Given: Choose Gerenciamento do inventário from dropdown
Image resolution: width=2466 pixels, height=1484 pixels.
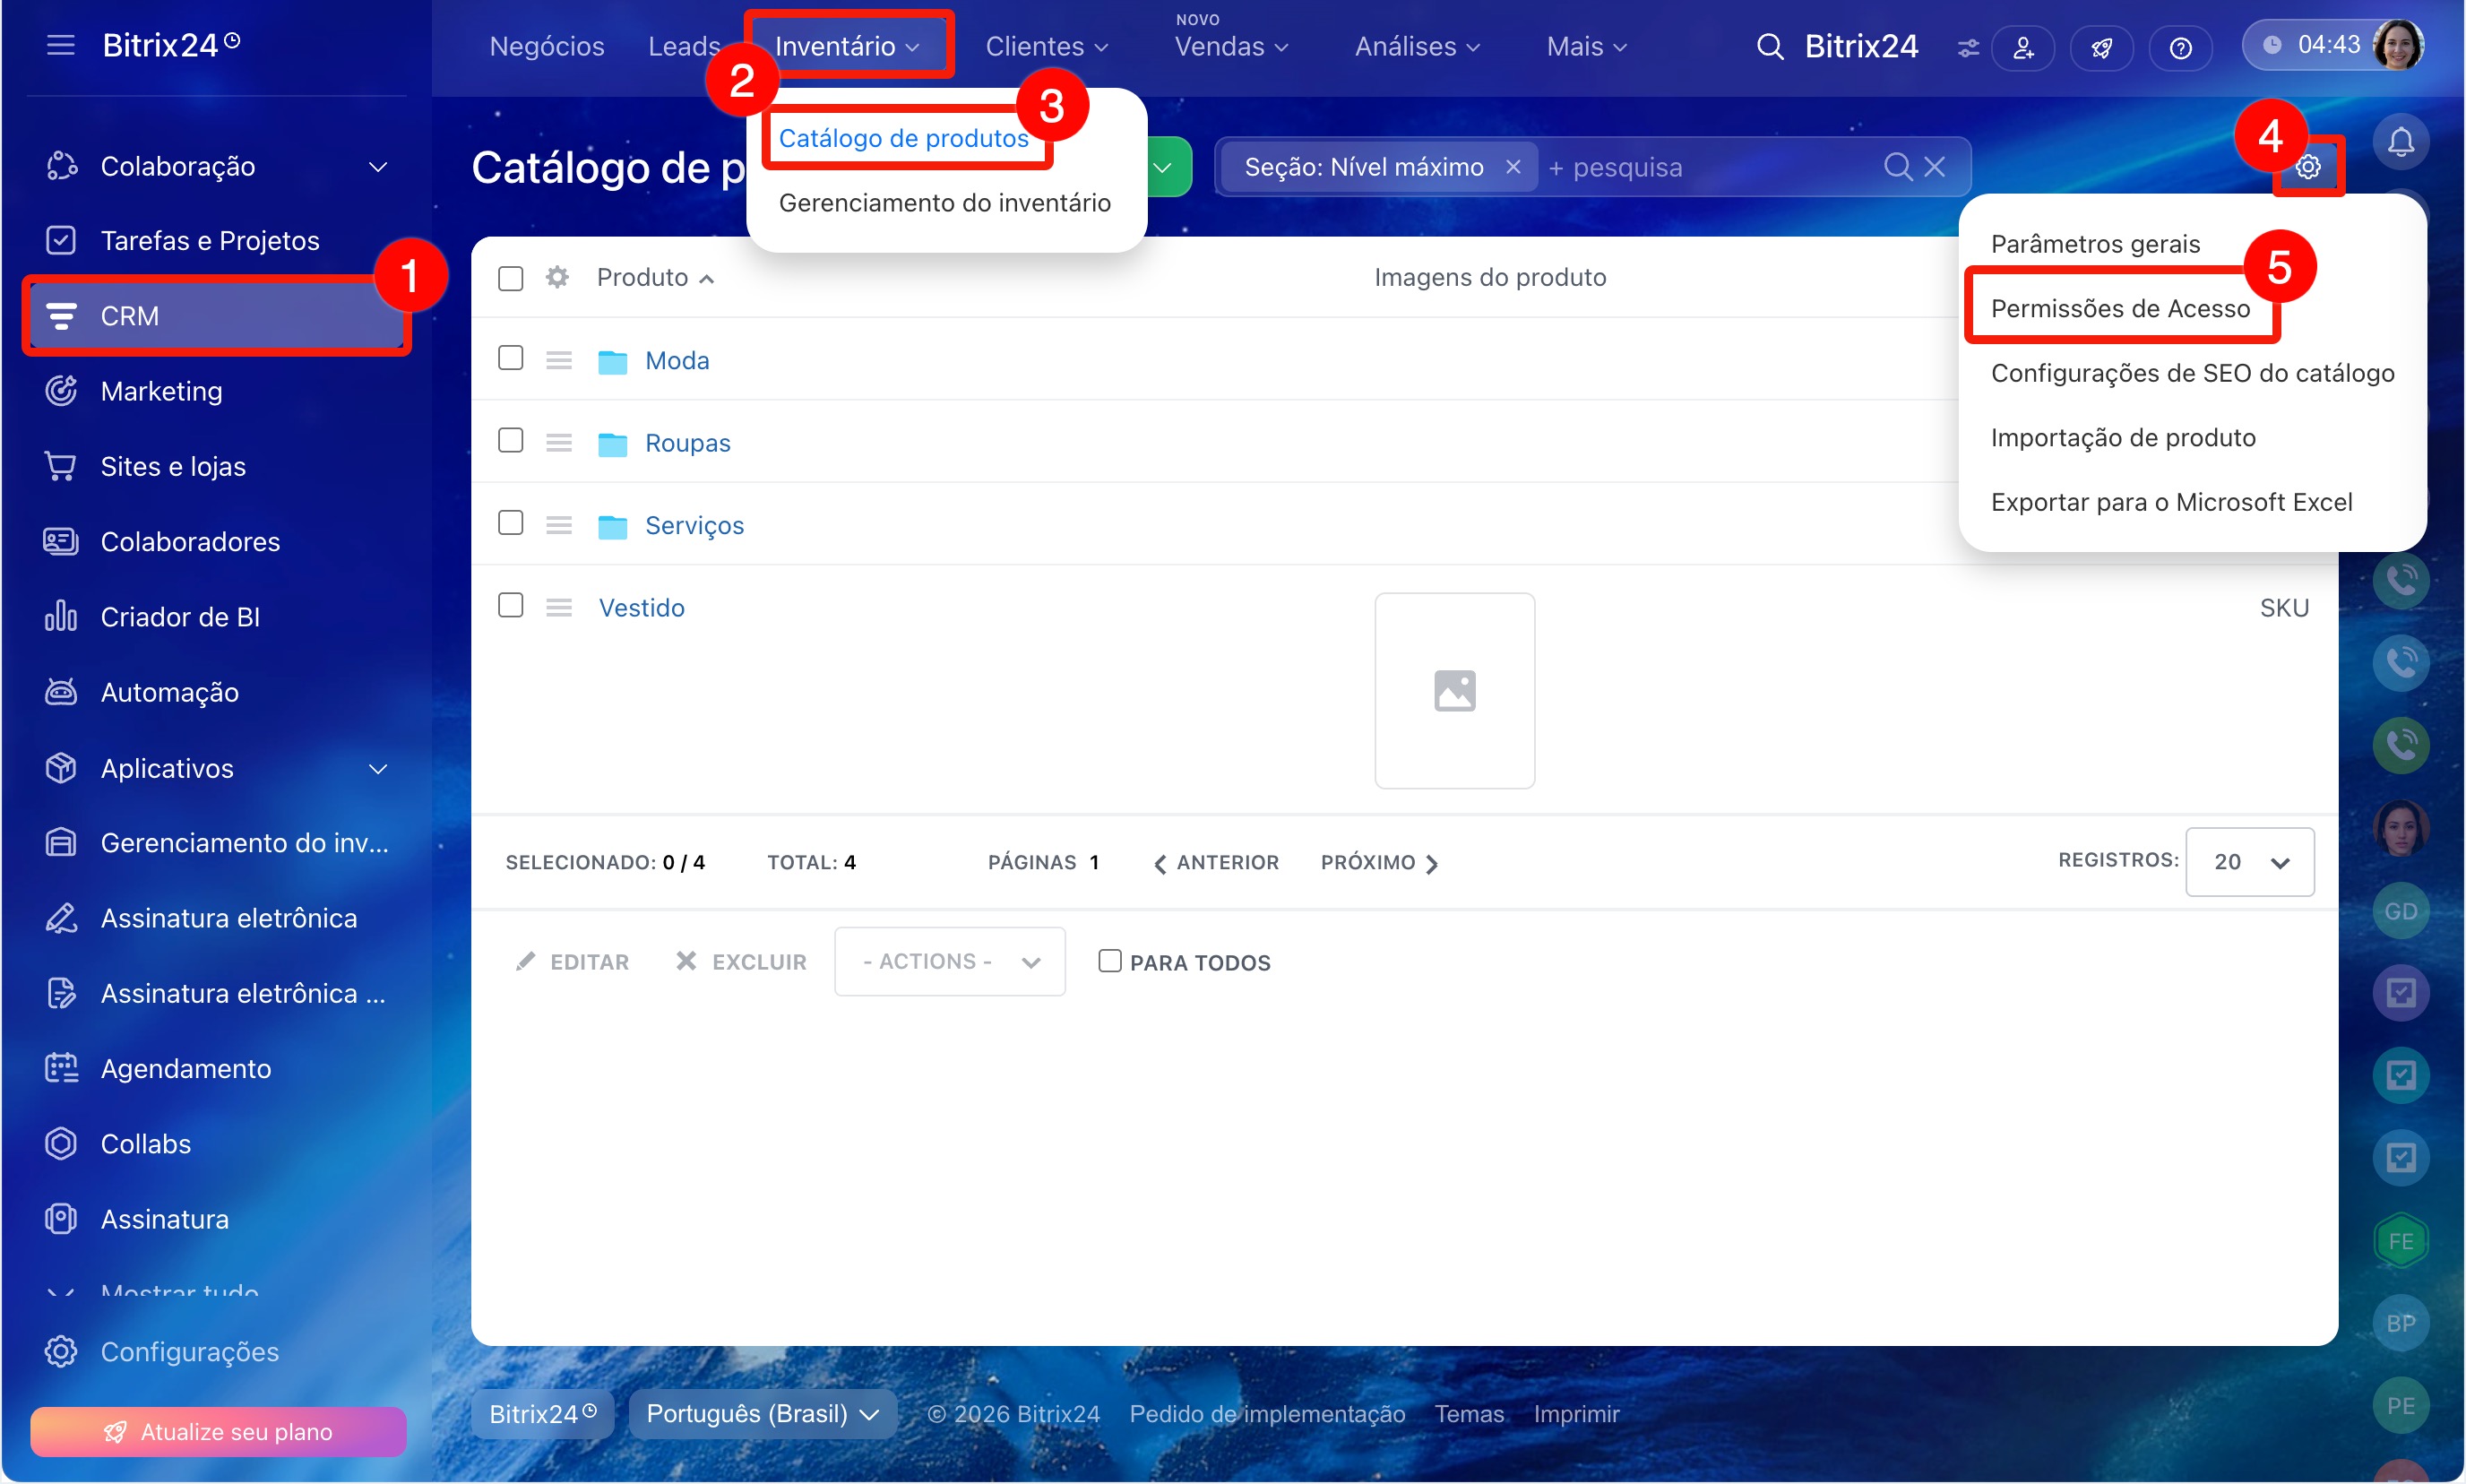Looking at the screenshot, I should (x=944, y=203).
